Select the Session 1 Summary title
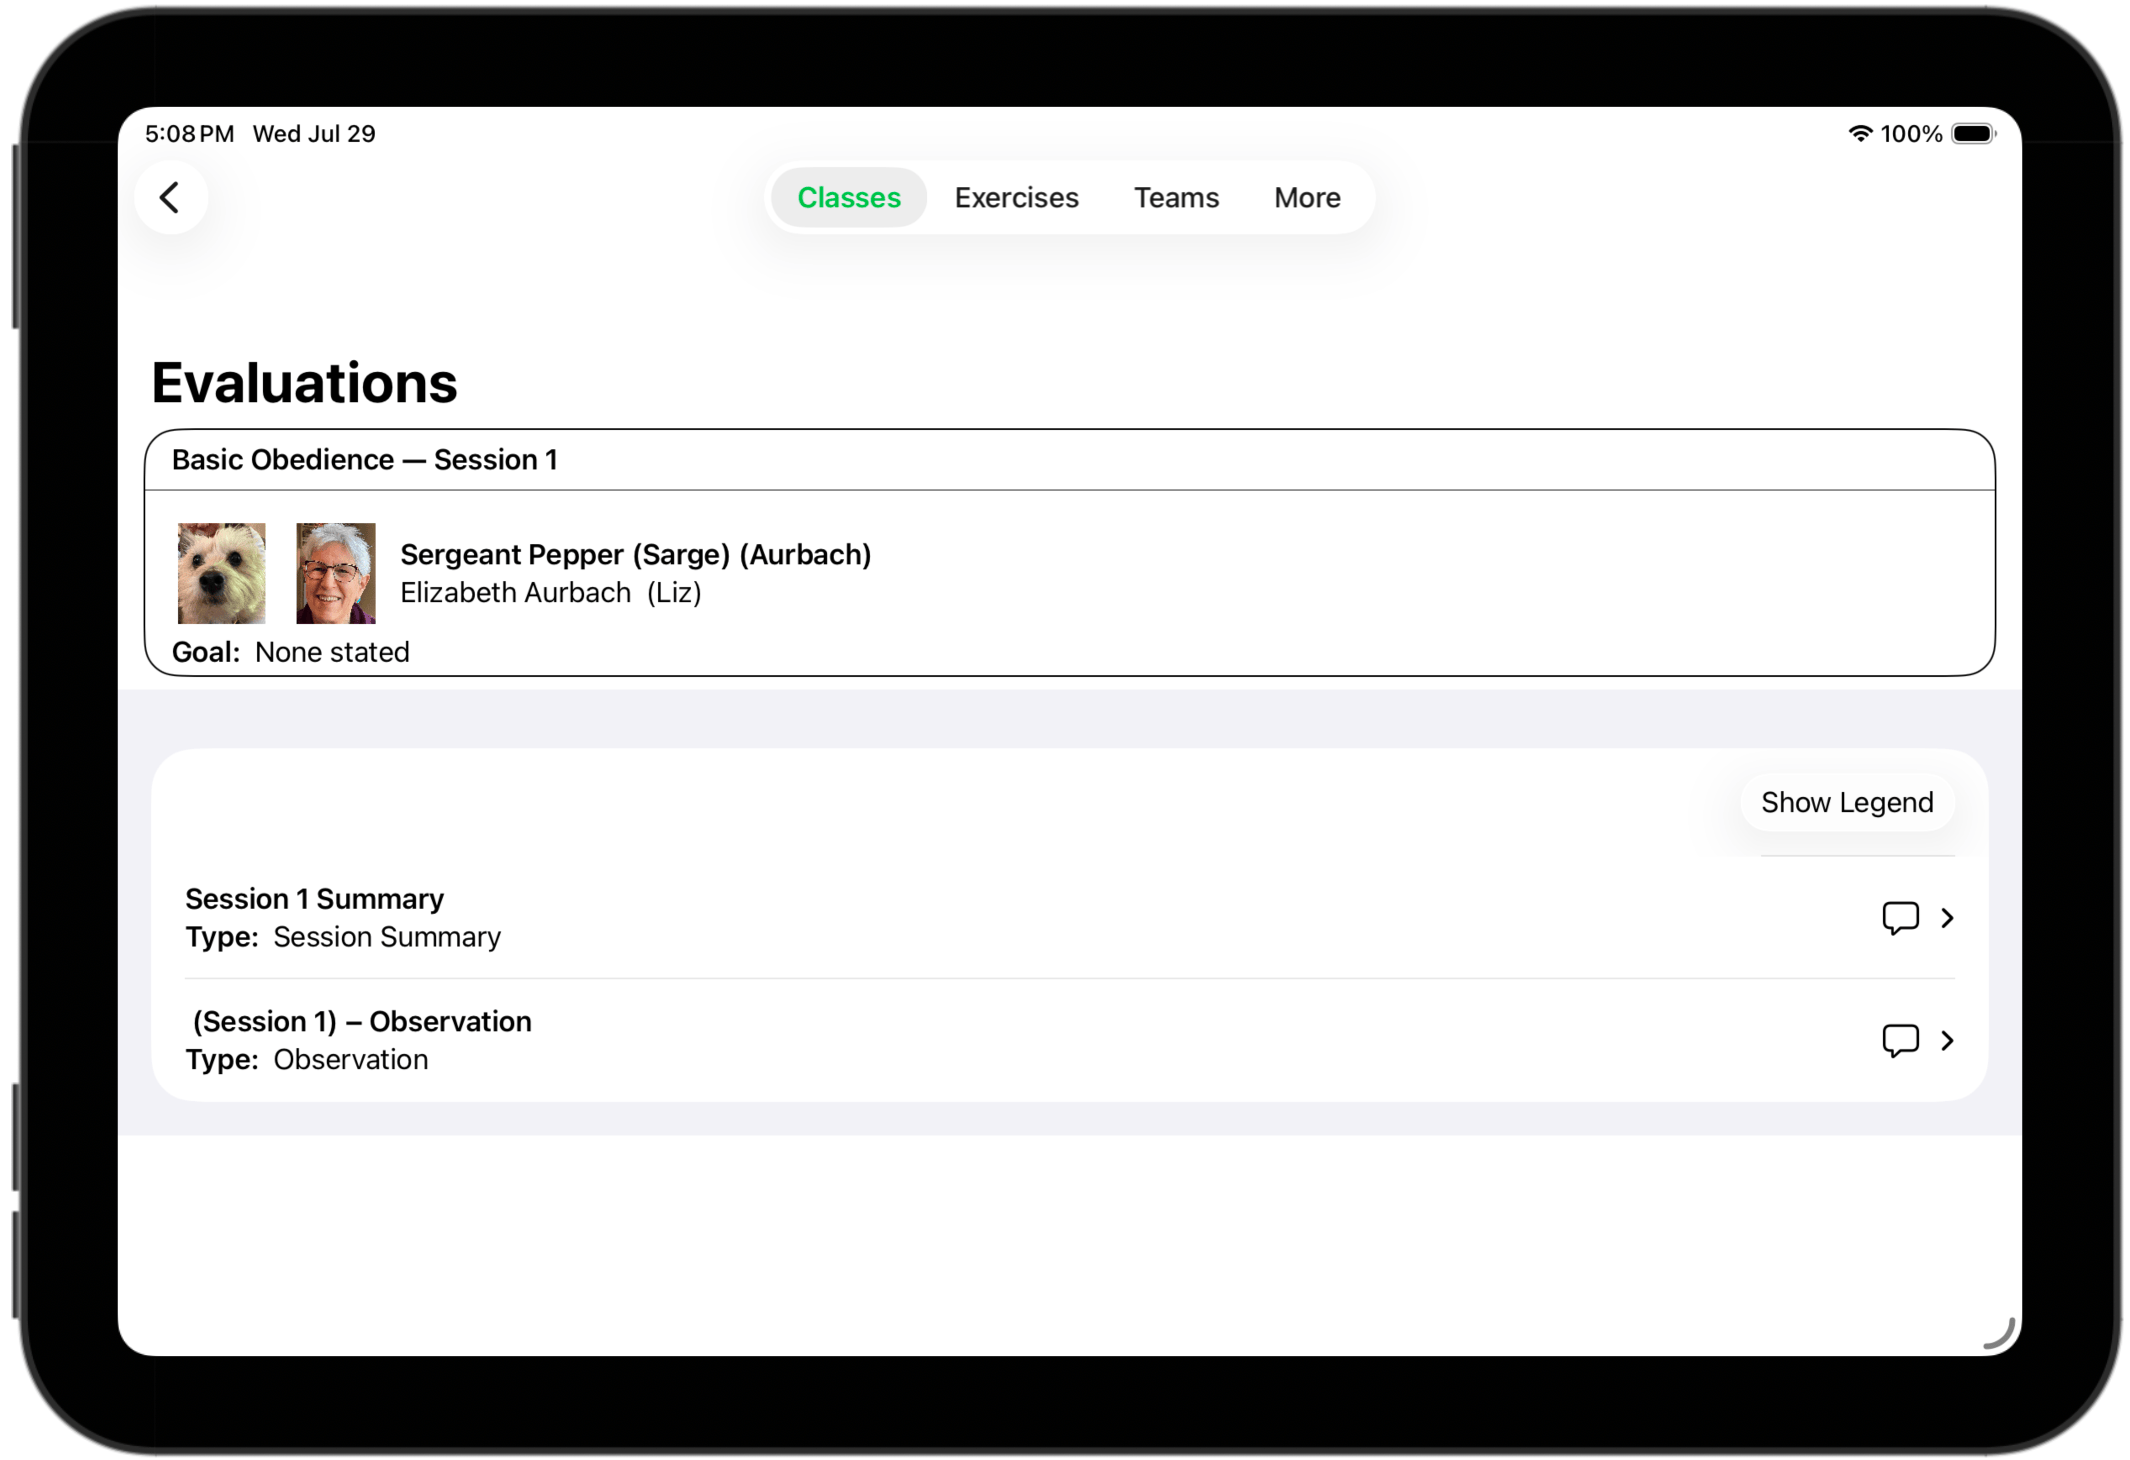Image resolution: width=2130 pixels, height=1460 pixels. [x=314, y=899]
